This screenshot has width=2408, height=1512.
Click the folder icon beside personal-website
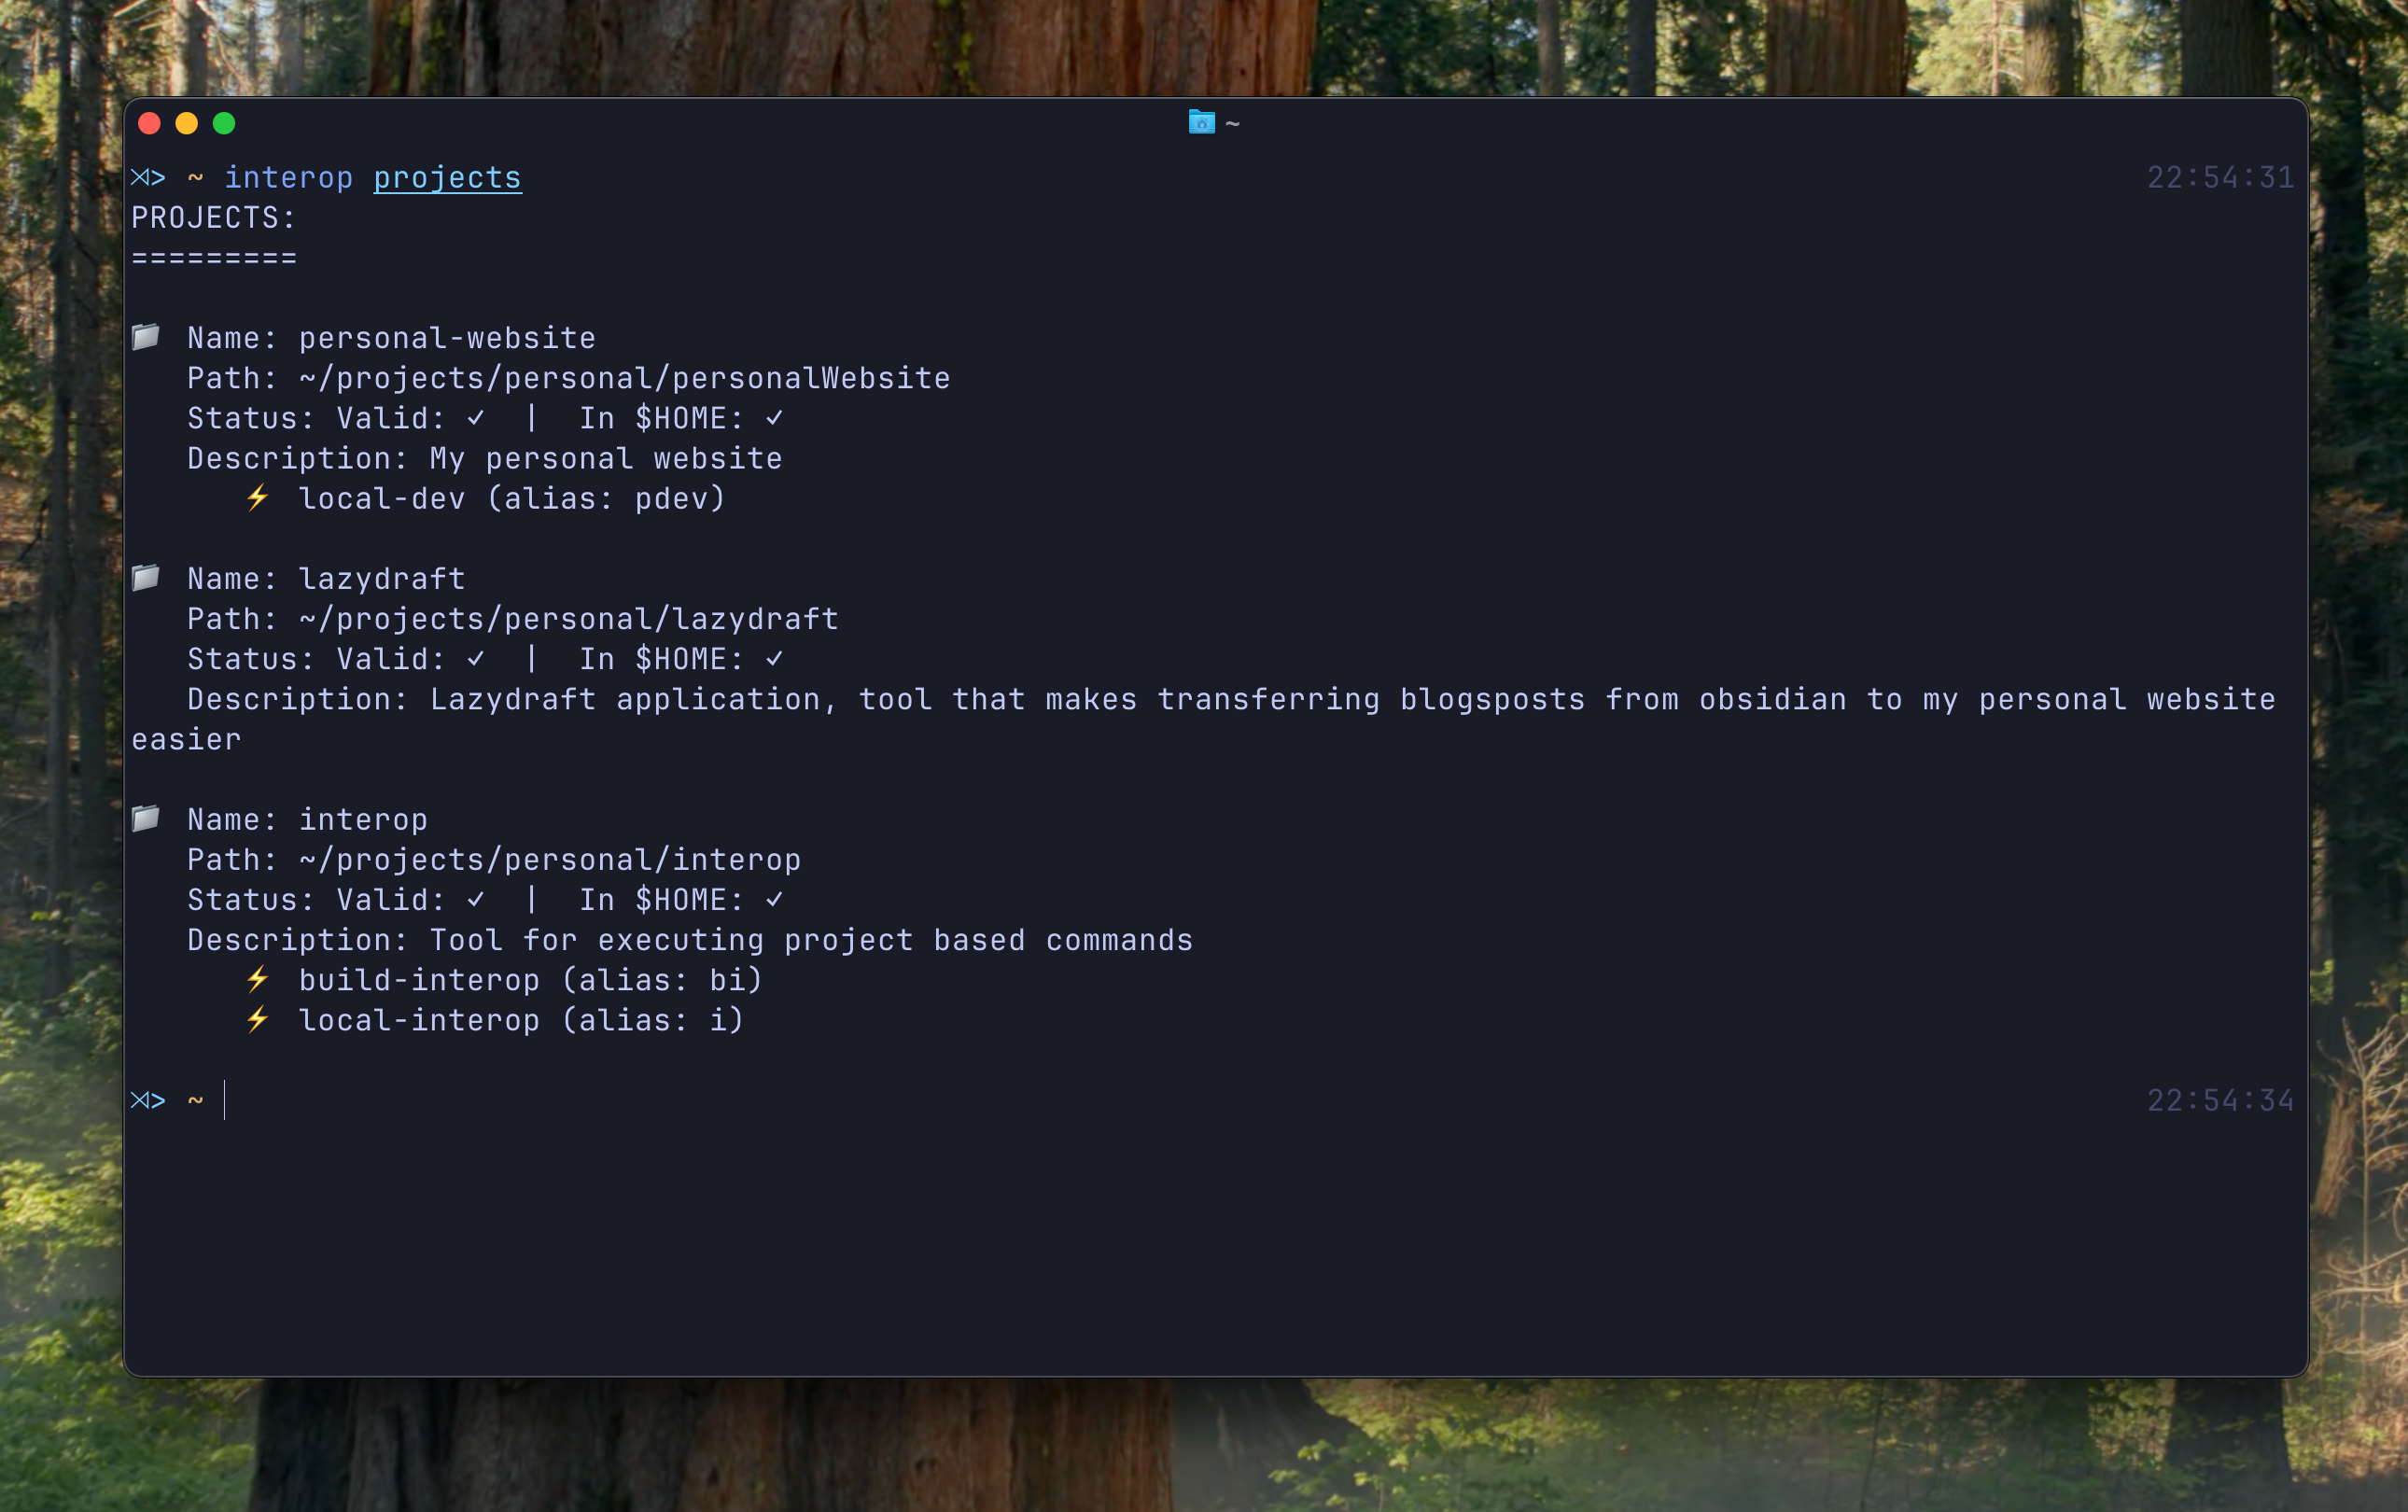[x=146, y=337]
